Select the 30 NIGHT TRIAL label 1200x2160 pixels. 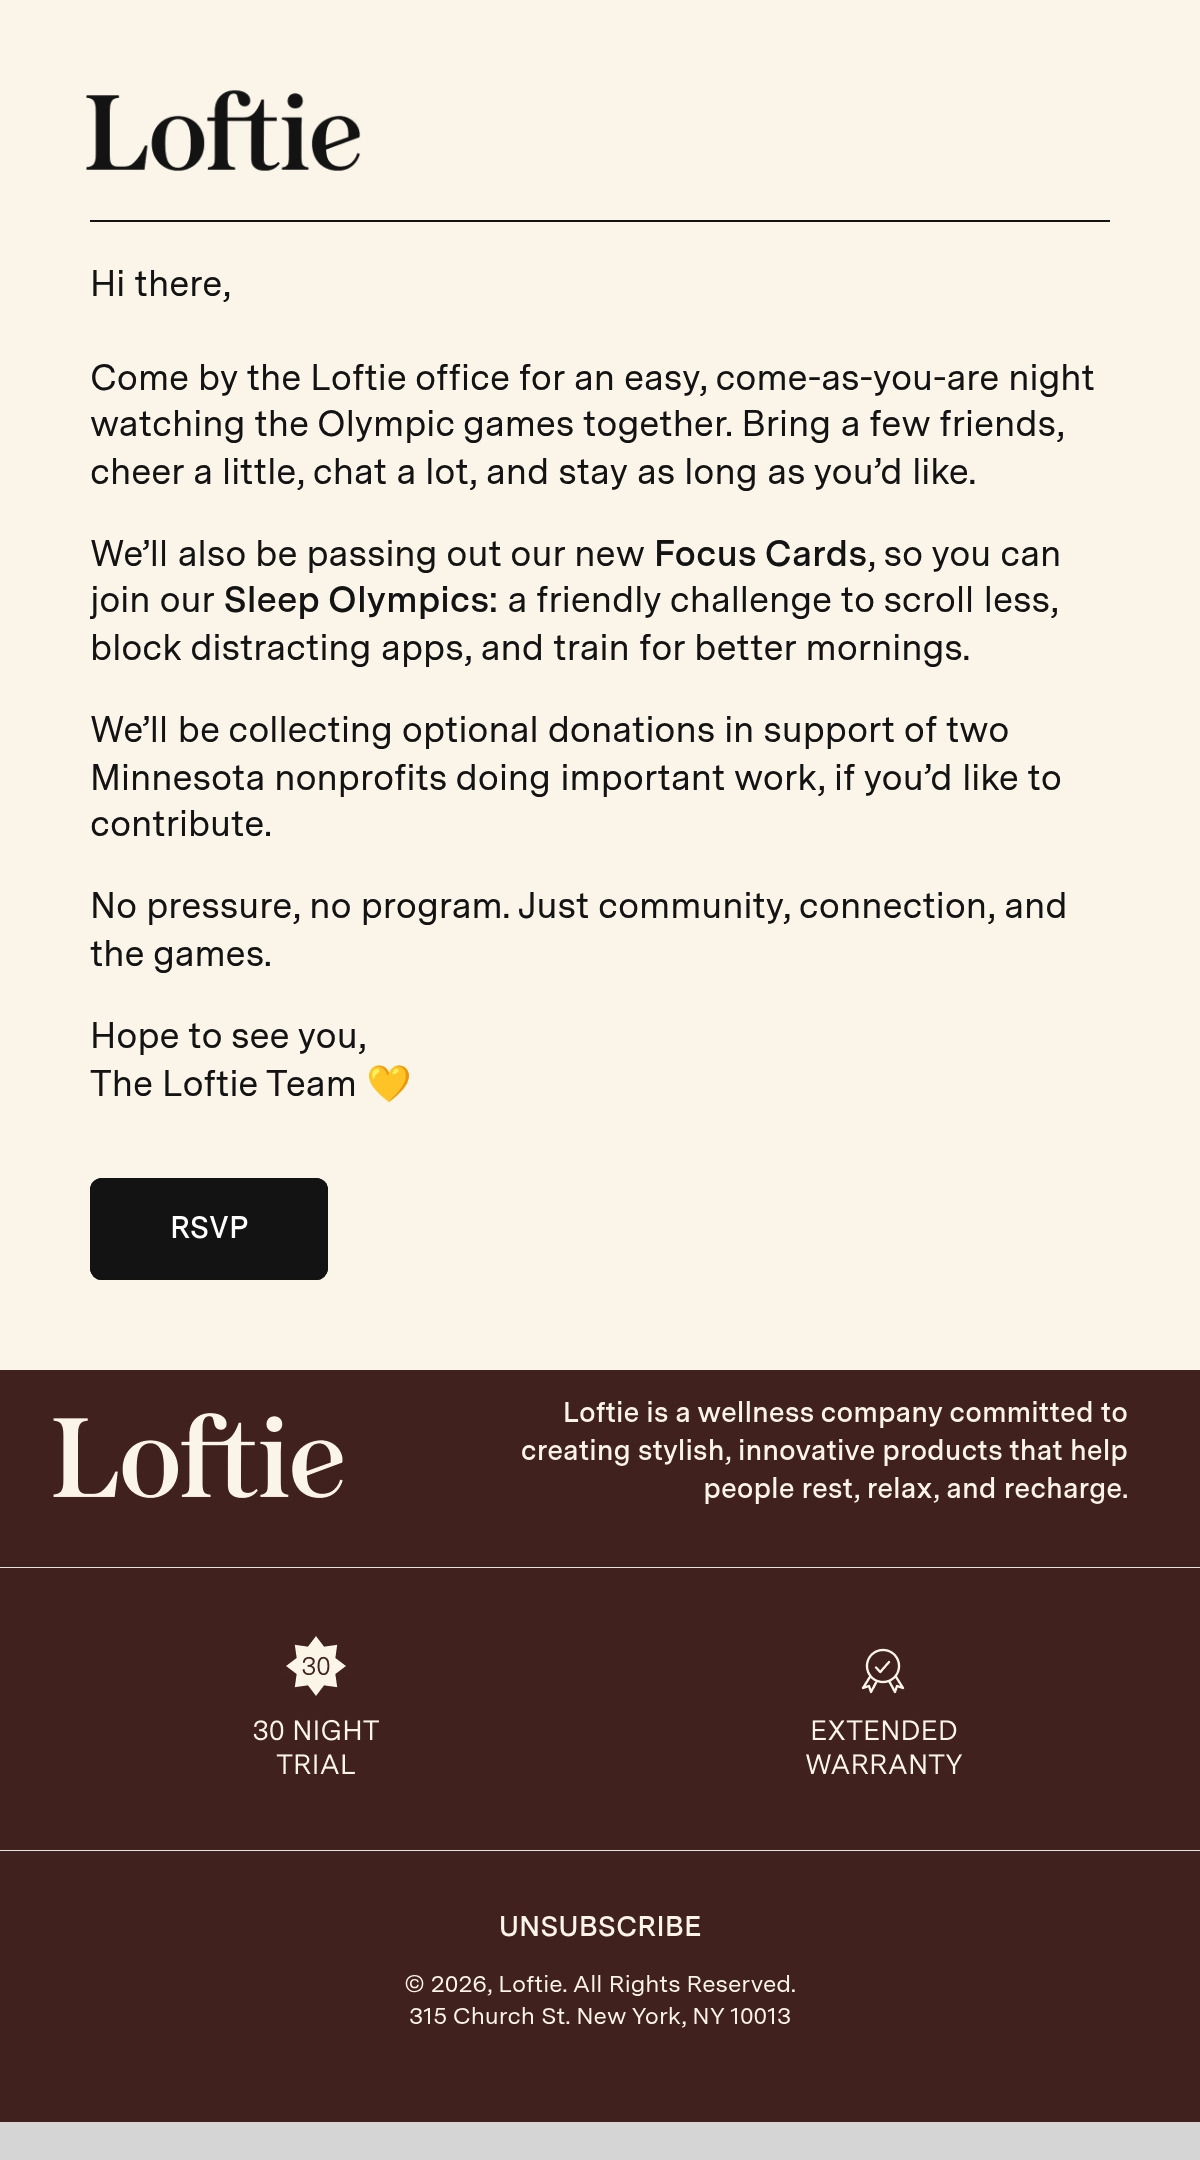[316, 1747]
